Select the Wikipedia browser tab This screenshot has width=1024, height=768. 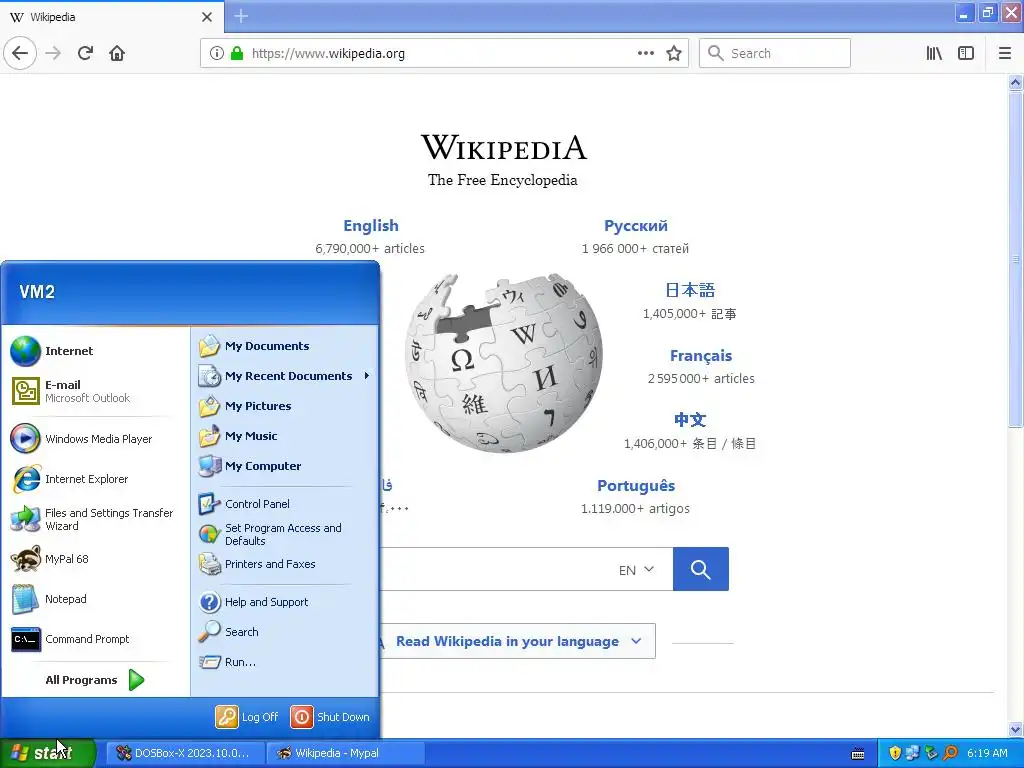coord(112,17)
